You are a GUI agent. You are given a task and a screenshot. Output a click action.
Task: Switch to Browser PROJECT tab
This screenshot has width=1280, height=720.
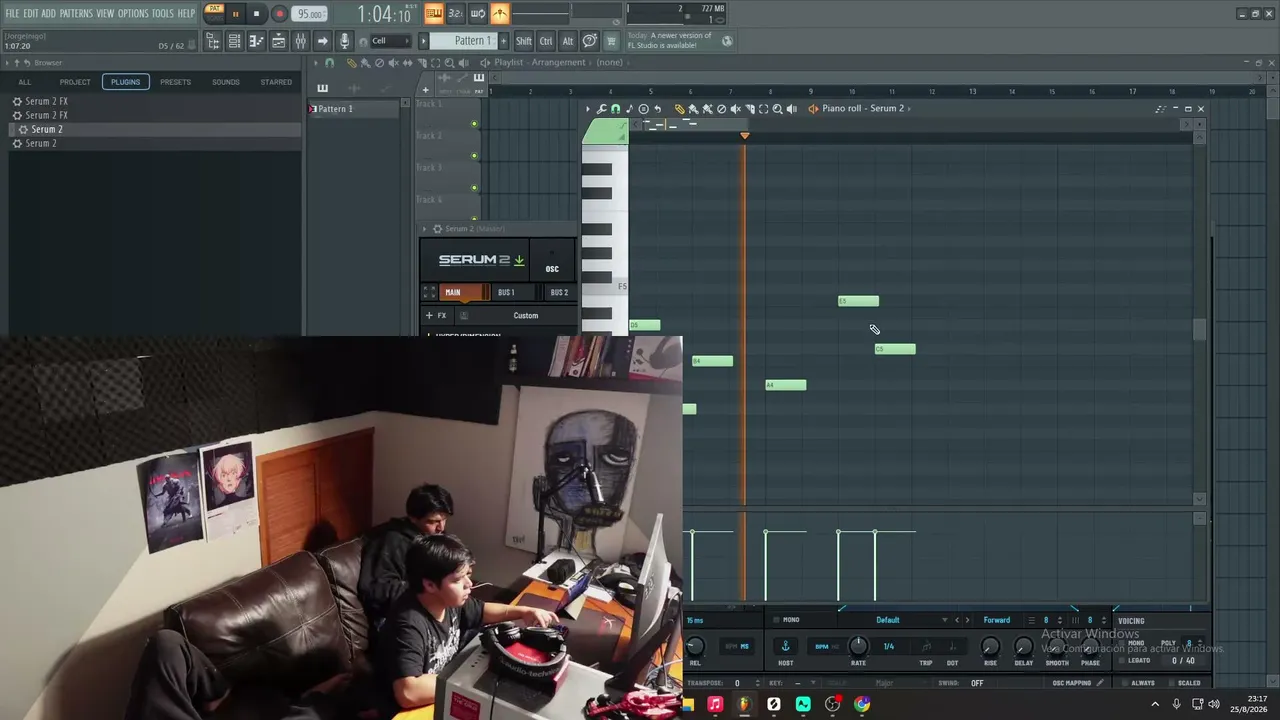point(75,82)
